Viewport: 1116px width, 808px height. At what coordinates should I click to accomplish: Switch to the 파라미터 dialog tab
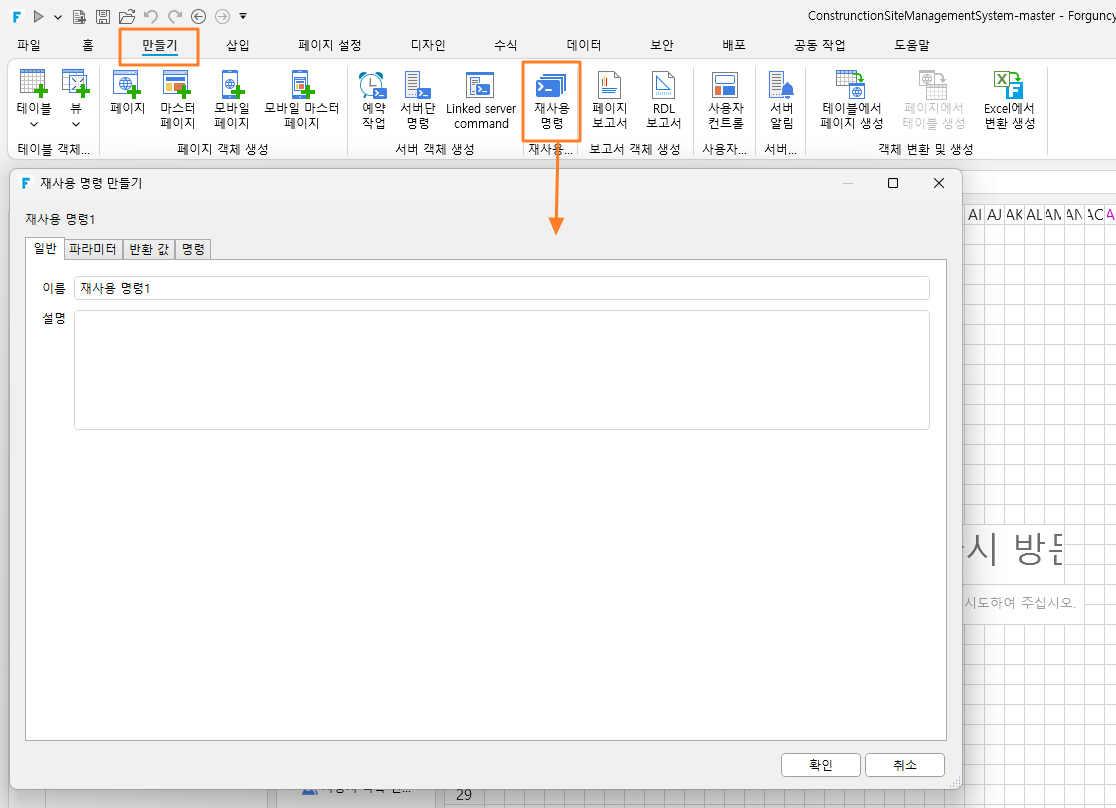pyautogui.click(x=93, y=249)
